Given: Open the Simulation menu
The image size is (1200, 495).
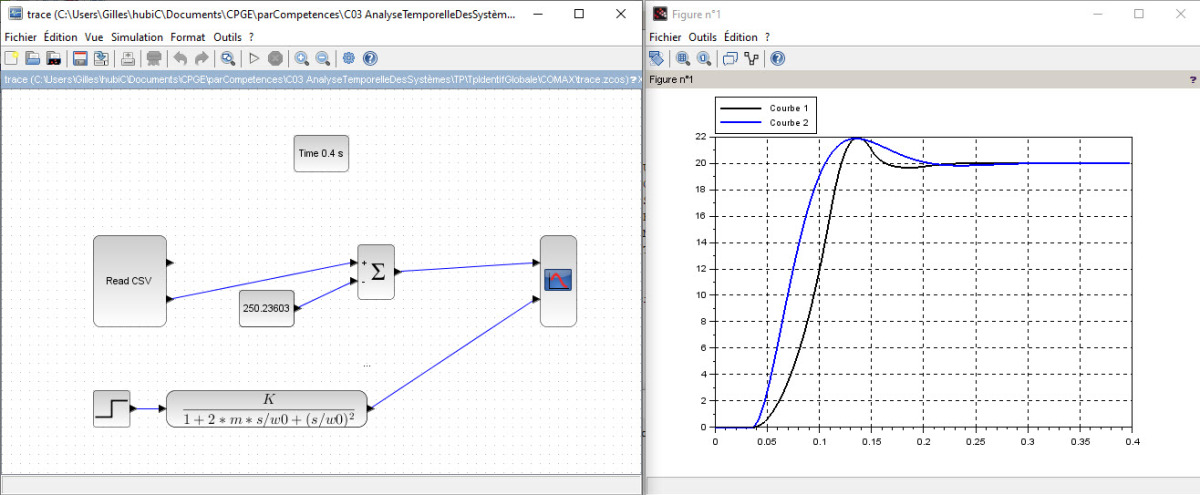Looking at the screenshot, I should click(x=137, y=37).
